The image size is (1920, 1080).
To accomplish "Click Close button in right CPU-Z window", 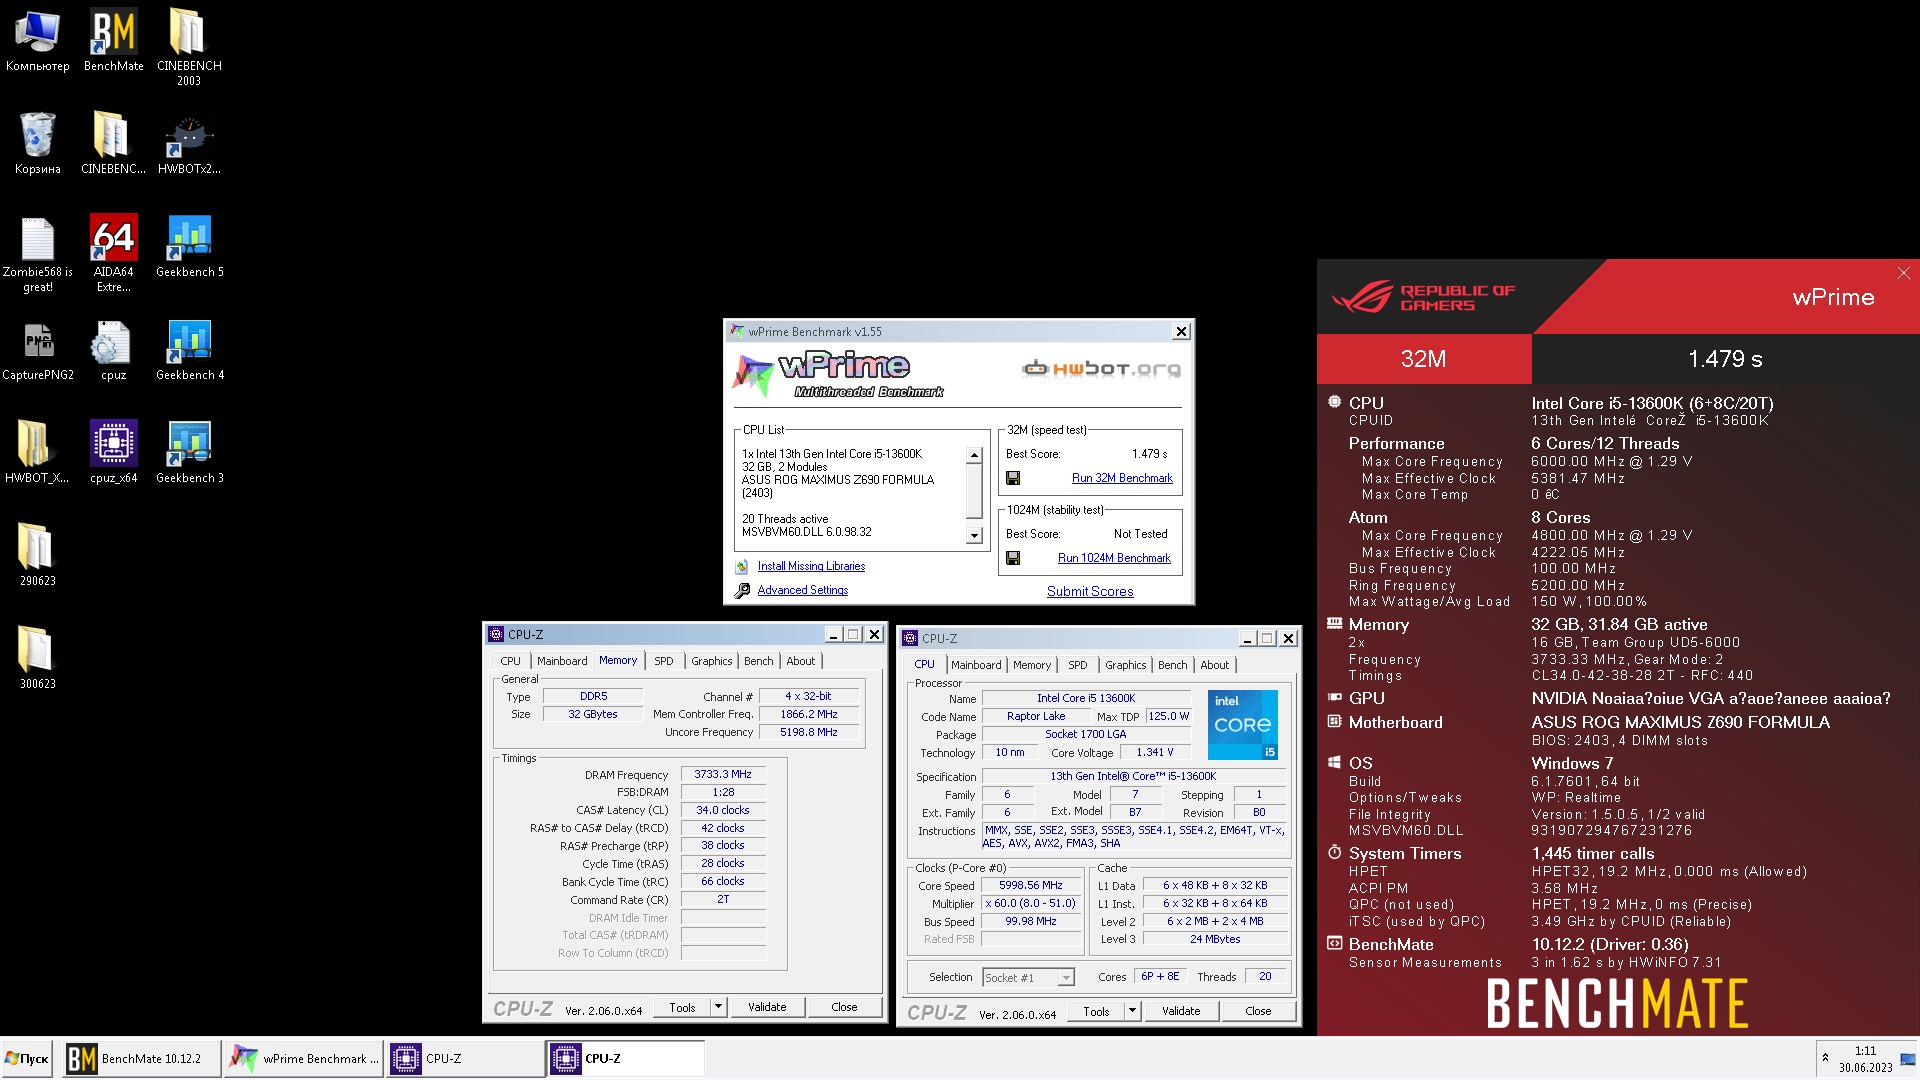I will click(x=1258, y=1011).
